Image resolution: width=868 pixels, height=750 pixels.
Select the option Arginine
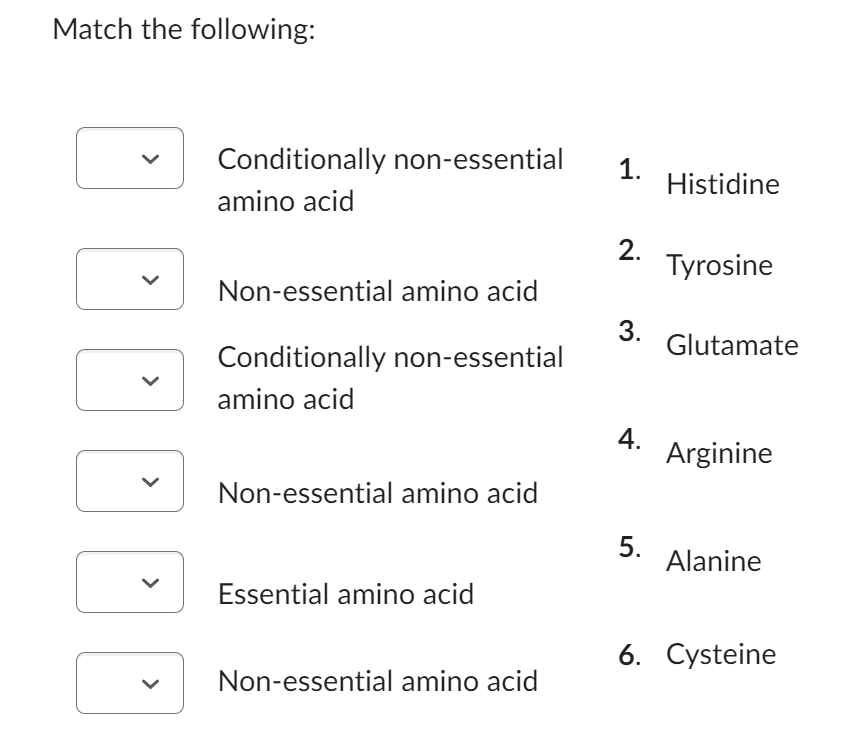[719, 454]
